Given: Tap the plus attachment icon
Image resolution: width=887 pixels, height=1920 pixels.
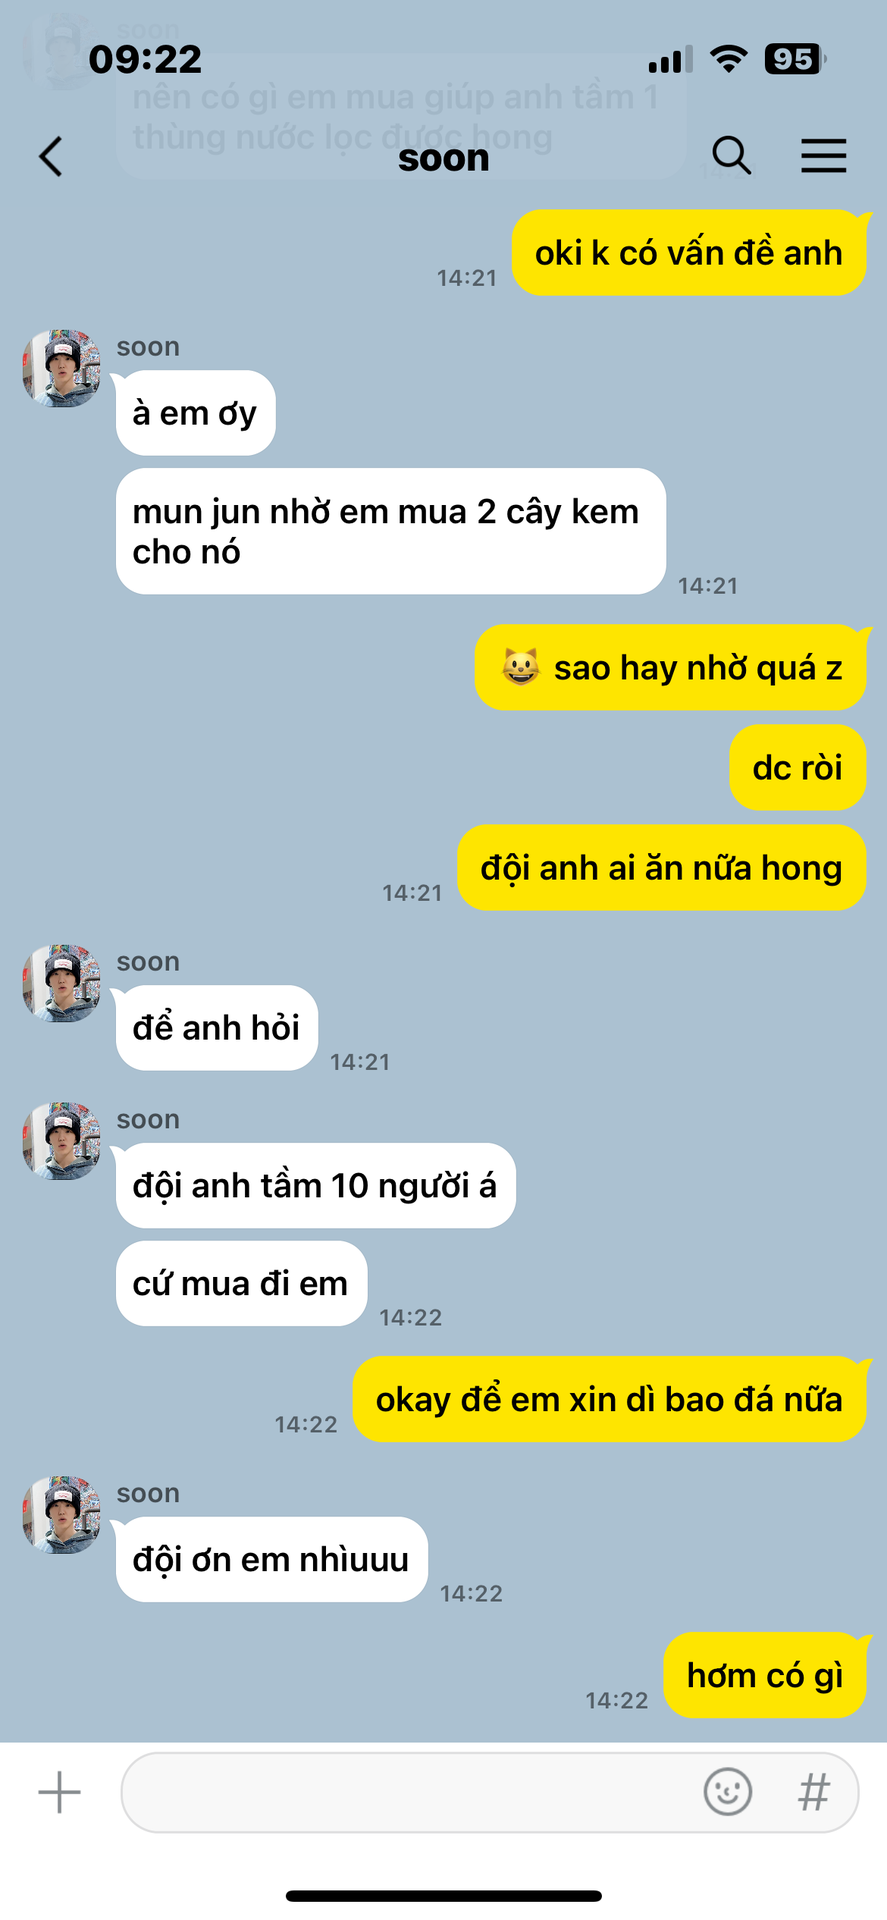Looking at the screenshot, I should (x=59, y=1792).
